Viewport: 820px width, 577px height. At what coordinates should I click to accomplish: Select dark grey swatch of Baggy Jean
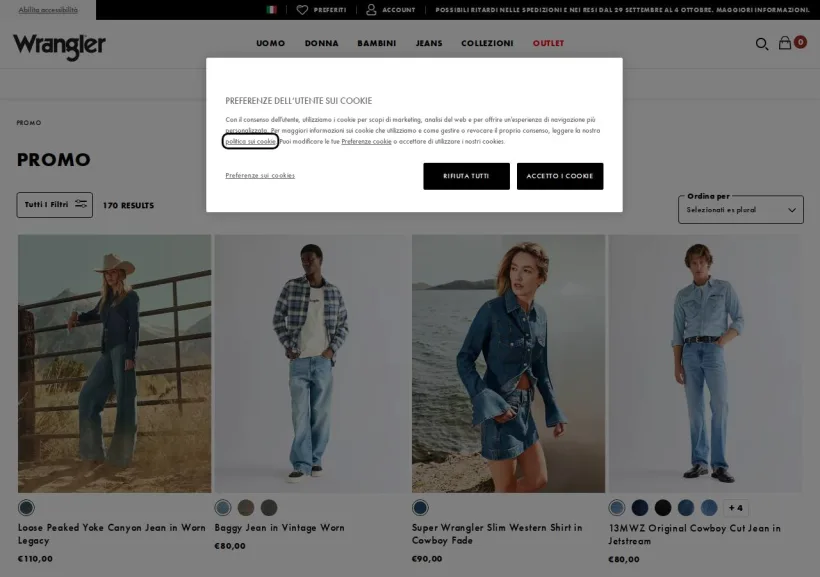click(x=269, y=507)
